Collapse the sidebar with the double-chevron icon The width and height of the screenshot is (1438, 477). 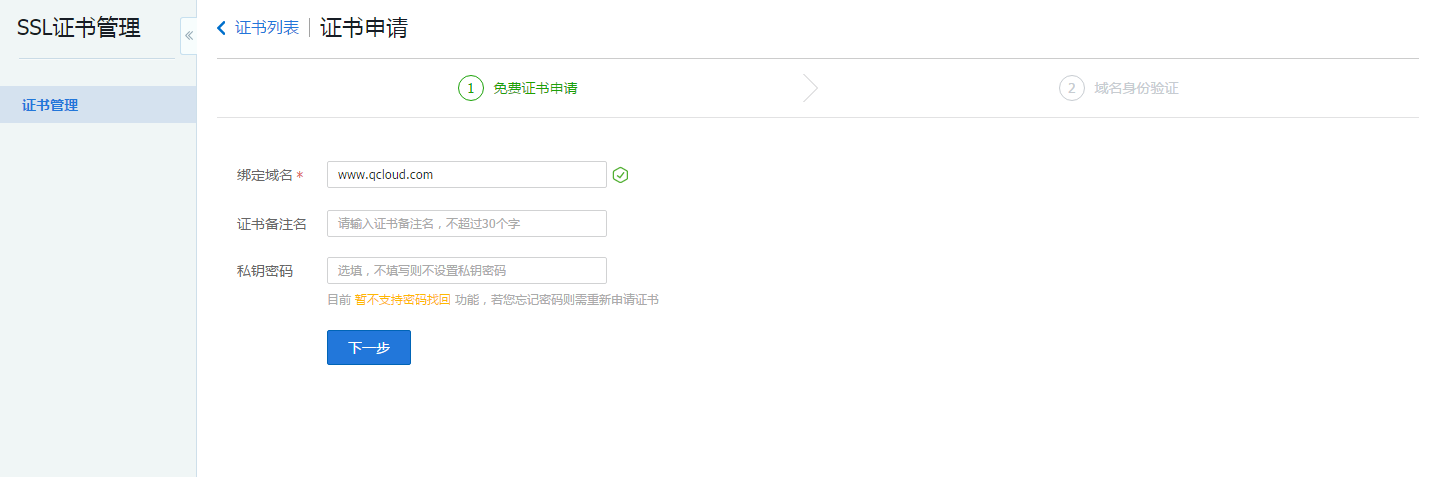(x=188, y=35)
